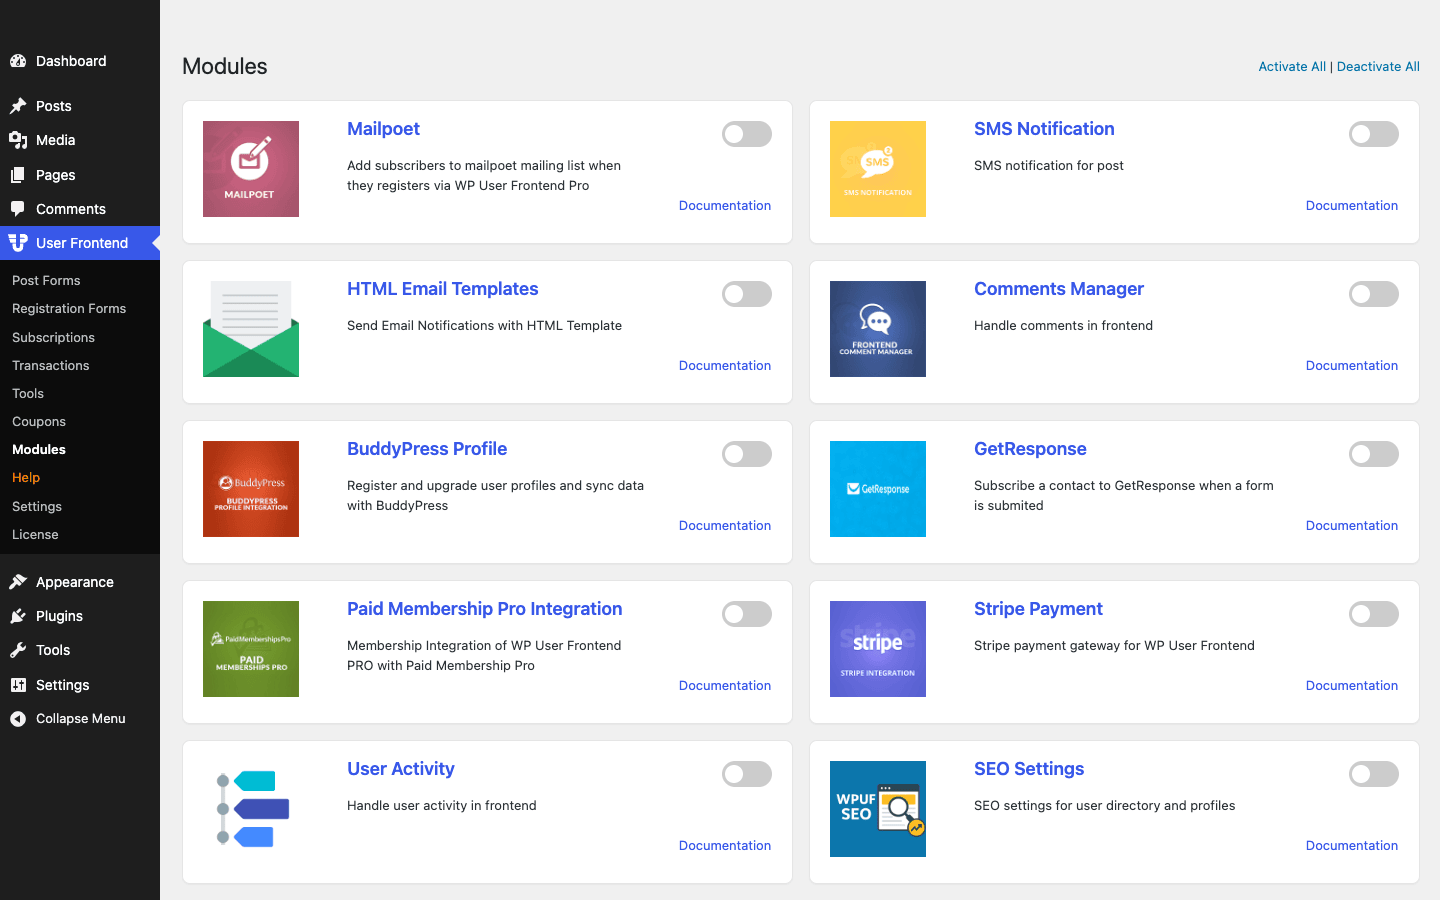Open Comments Manager Documentation link
The width and height of the screenshot is (1440, 900).
tap(1352, 366)
